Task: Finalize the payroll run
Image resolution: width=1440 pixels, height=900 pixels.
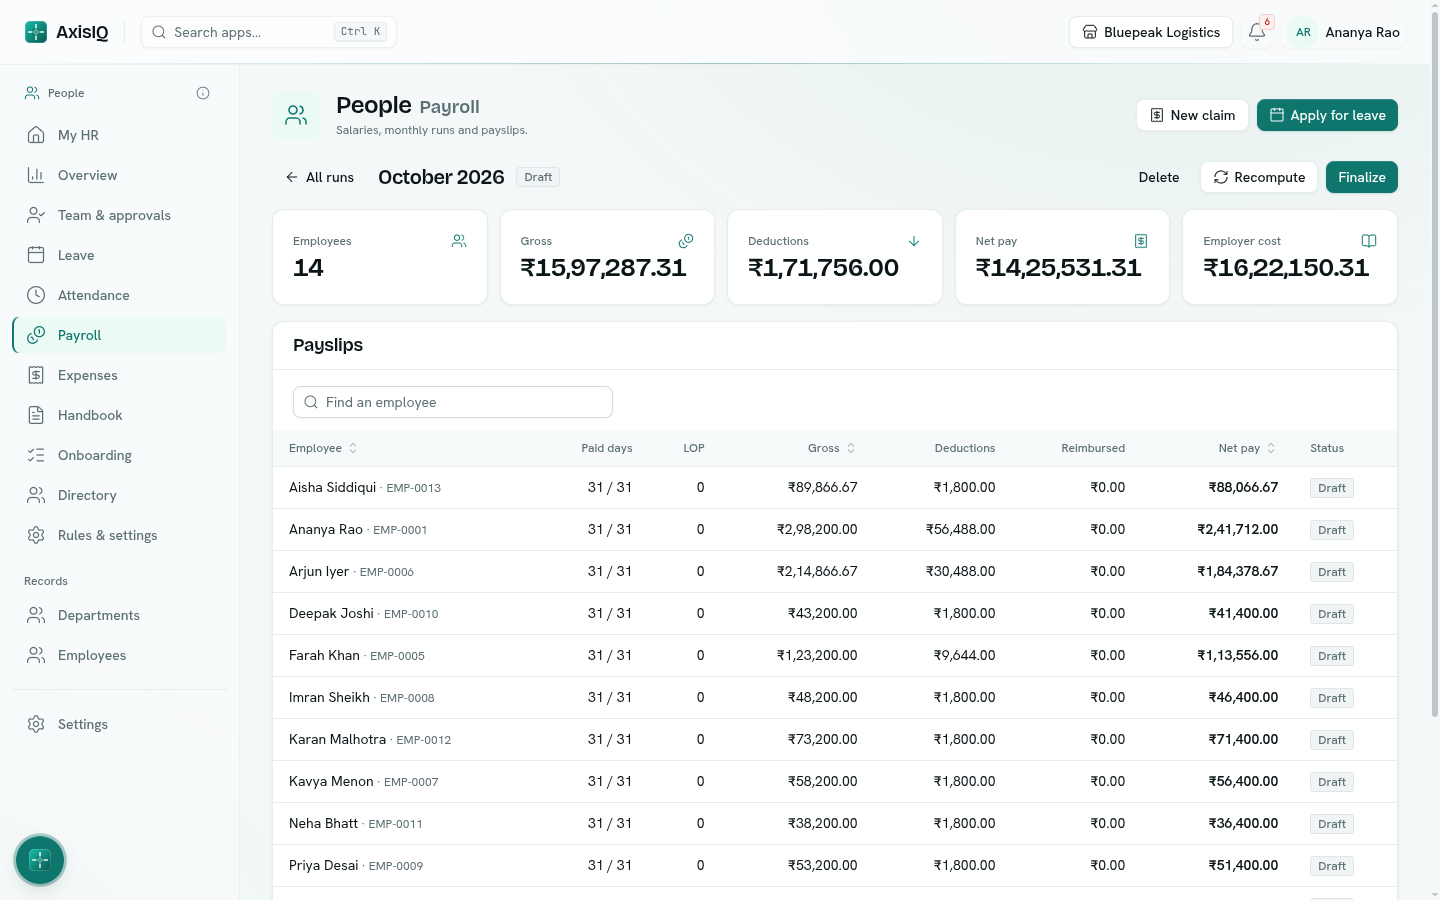Action: [1362, 177]
